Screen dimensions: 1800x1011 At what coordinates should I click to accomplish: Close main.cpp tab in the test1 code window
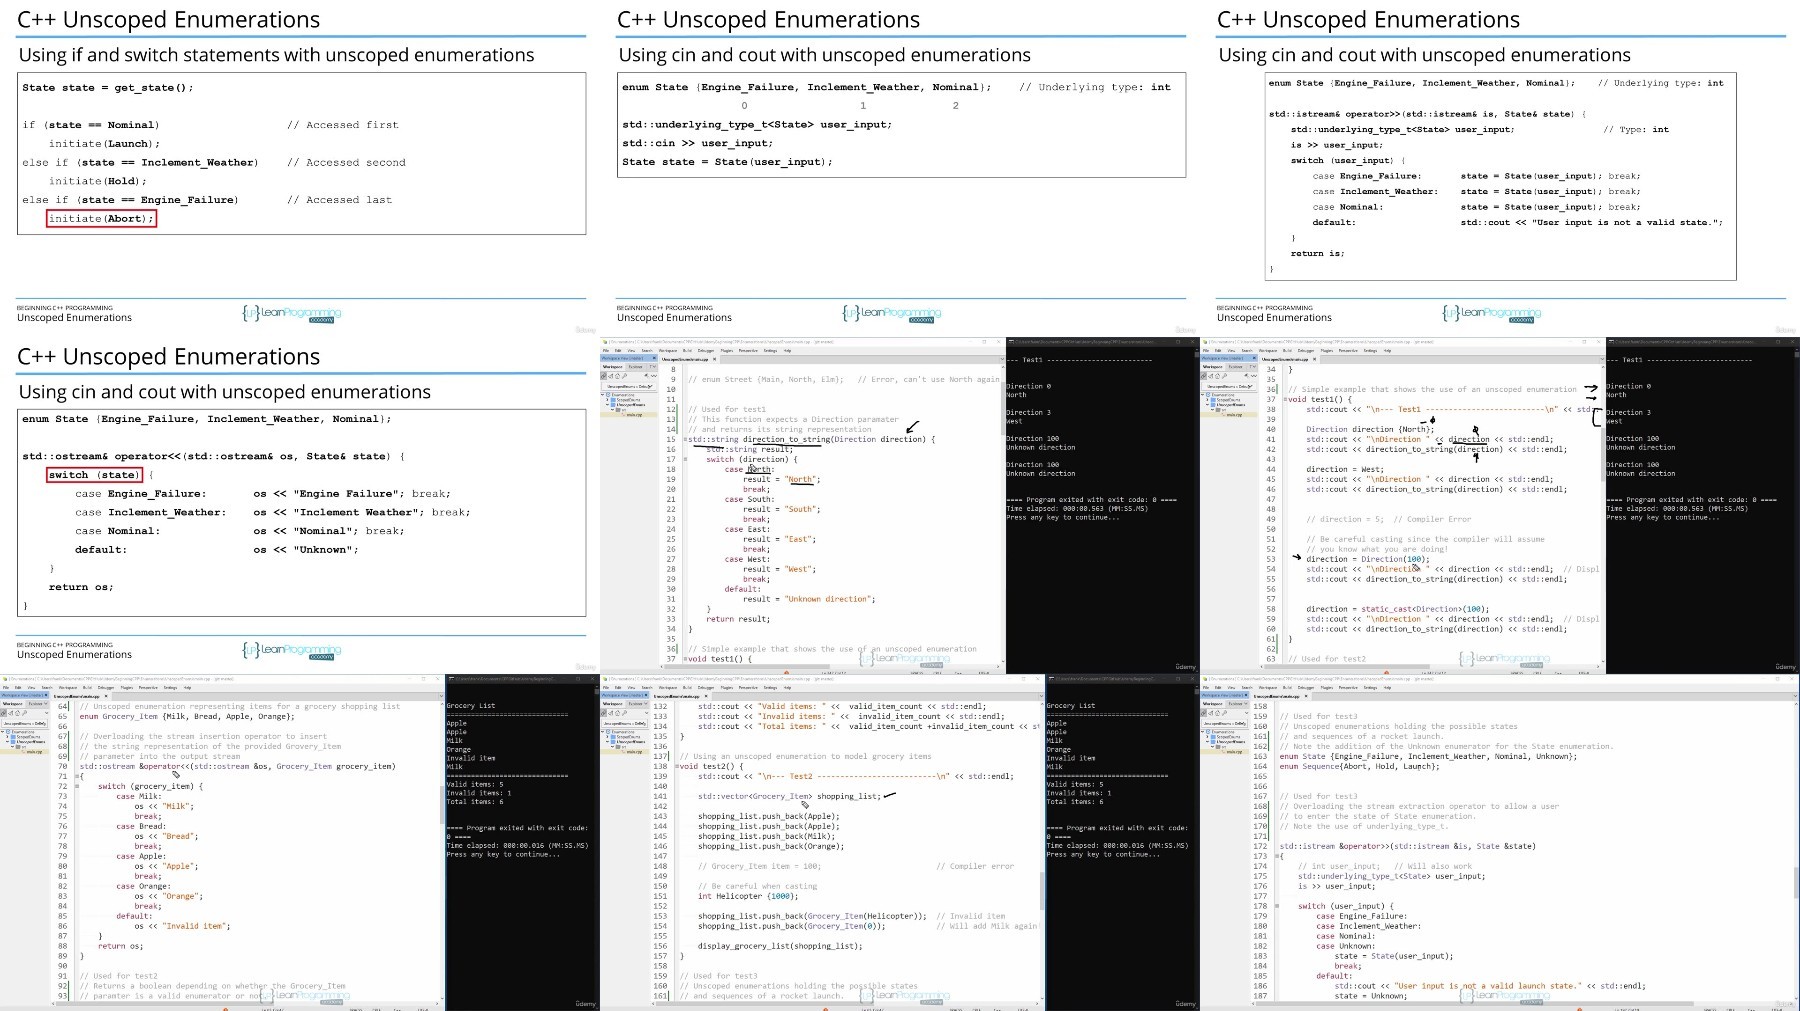1314,359
